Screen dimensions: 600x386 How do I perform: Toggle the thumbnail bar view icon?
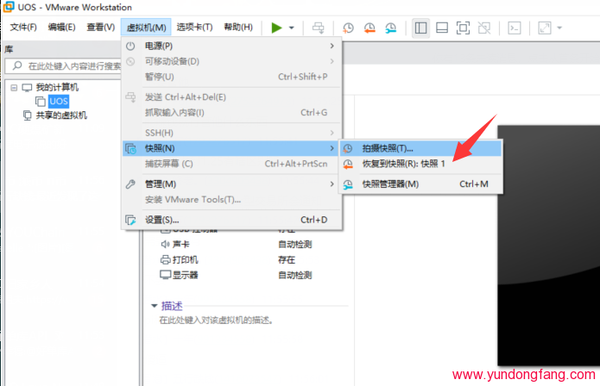tap(442, 28)
